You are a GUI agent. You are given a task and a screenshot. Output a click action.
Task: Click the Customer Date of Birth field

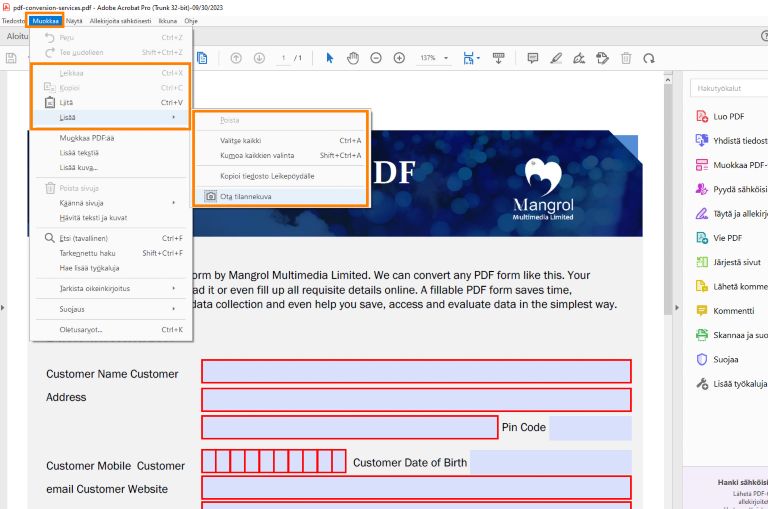click(x=551, y=462)
